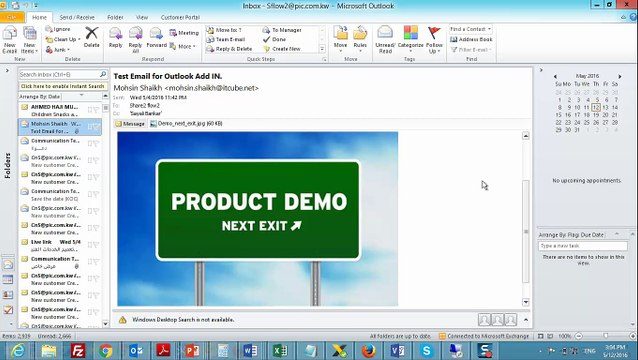Switch to the View tab
This screenshot has width=638, height=360.
pos(142,17)
